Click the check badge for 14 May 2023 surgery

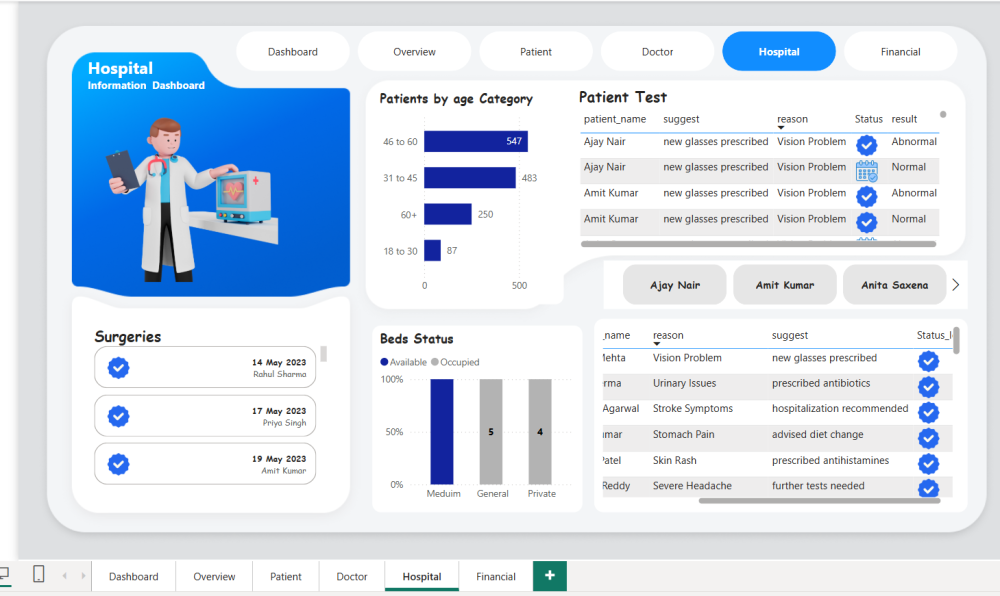pyautogui.click(x=118, y=368)
